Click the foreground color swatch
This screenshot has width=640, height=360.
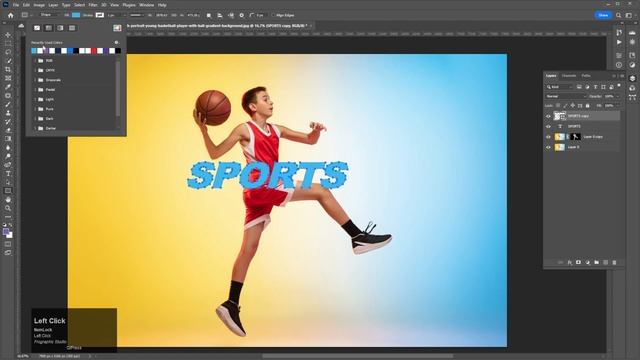tap(6, 231)
